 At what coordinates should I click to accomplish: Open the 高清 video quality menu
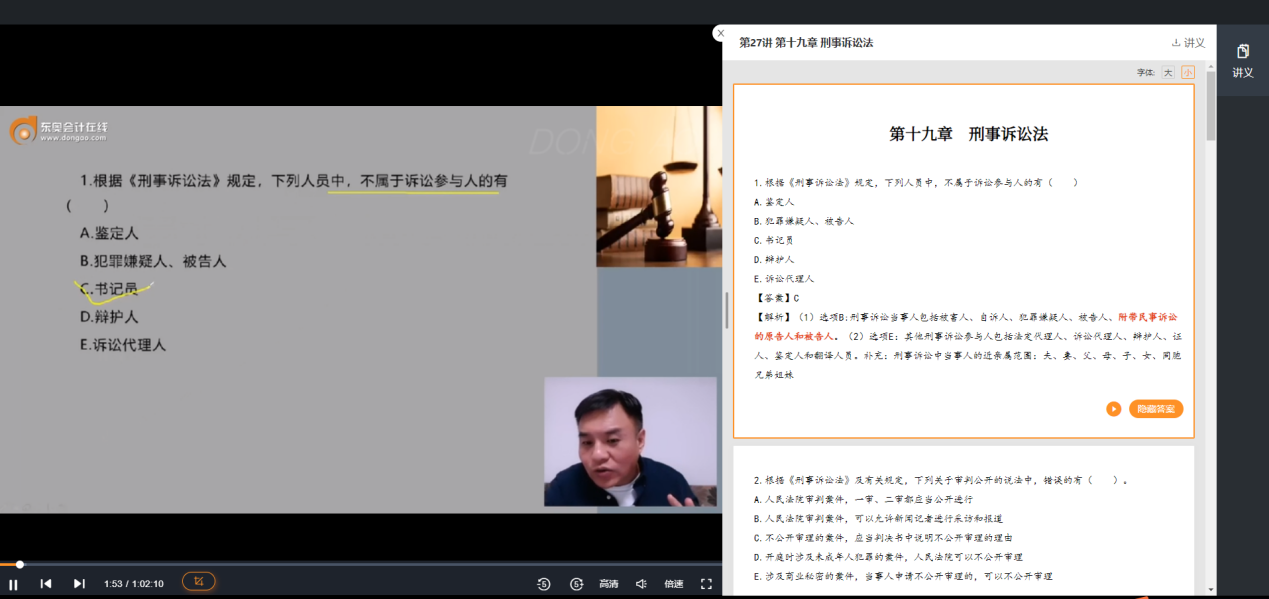click(x=608, y=584)
